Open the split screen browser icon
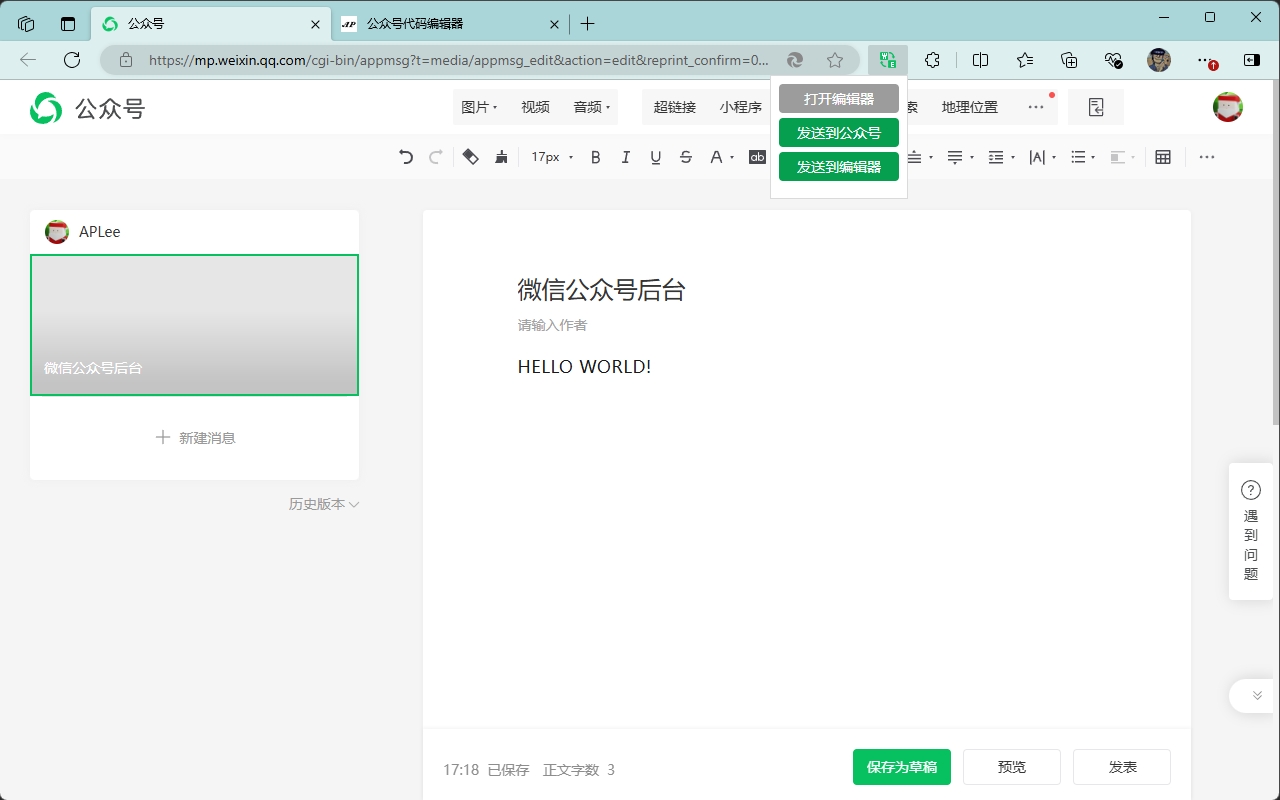This screenshot has height=800, width=1280. (980, 60)
